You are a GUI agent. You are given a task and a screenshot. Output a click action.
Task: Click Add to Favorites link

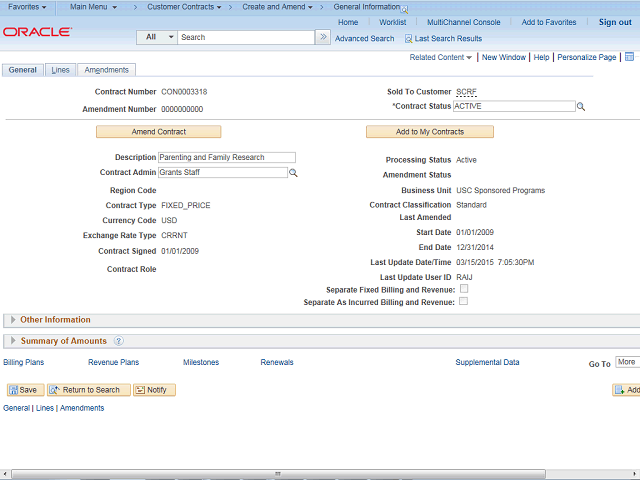pyautogui.click(x=549, y=22)
